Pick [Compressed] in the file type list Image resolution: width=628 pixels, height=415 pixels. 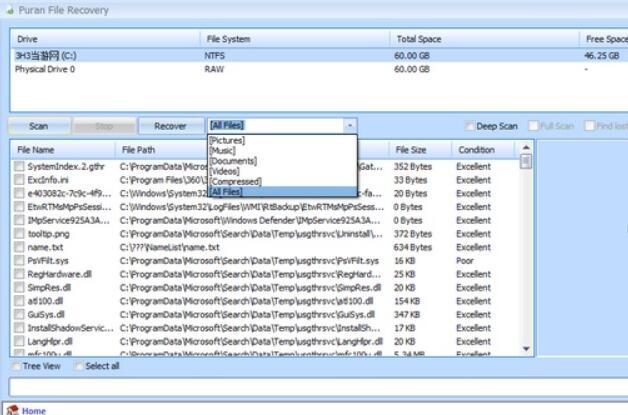tap(235, 181)
